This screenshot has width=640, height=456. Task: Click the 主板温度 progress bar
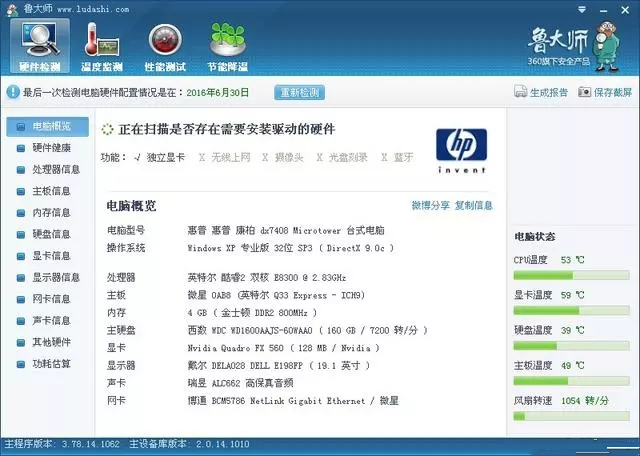pyautogui.click(x=571, y=381)
